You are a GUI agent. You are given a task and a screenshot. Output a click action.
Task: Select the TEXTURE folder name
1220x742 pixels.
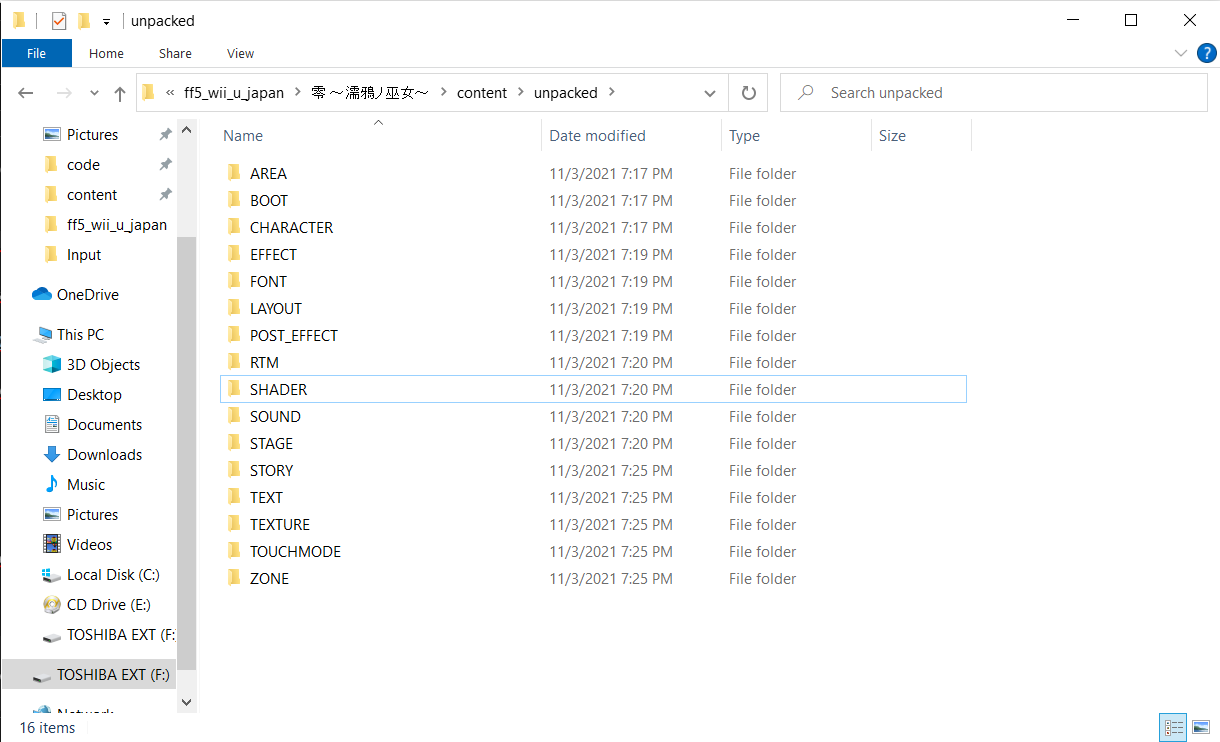tap(280, 524)
